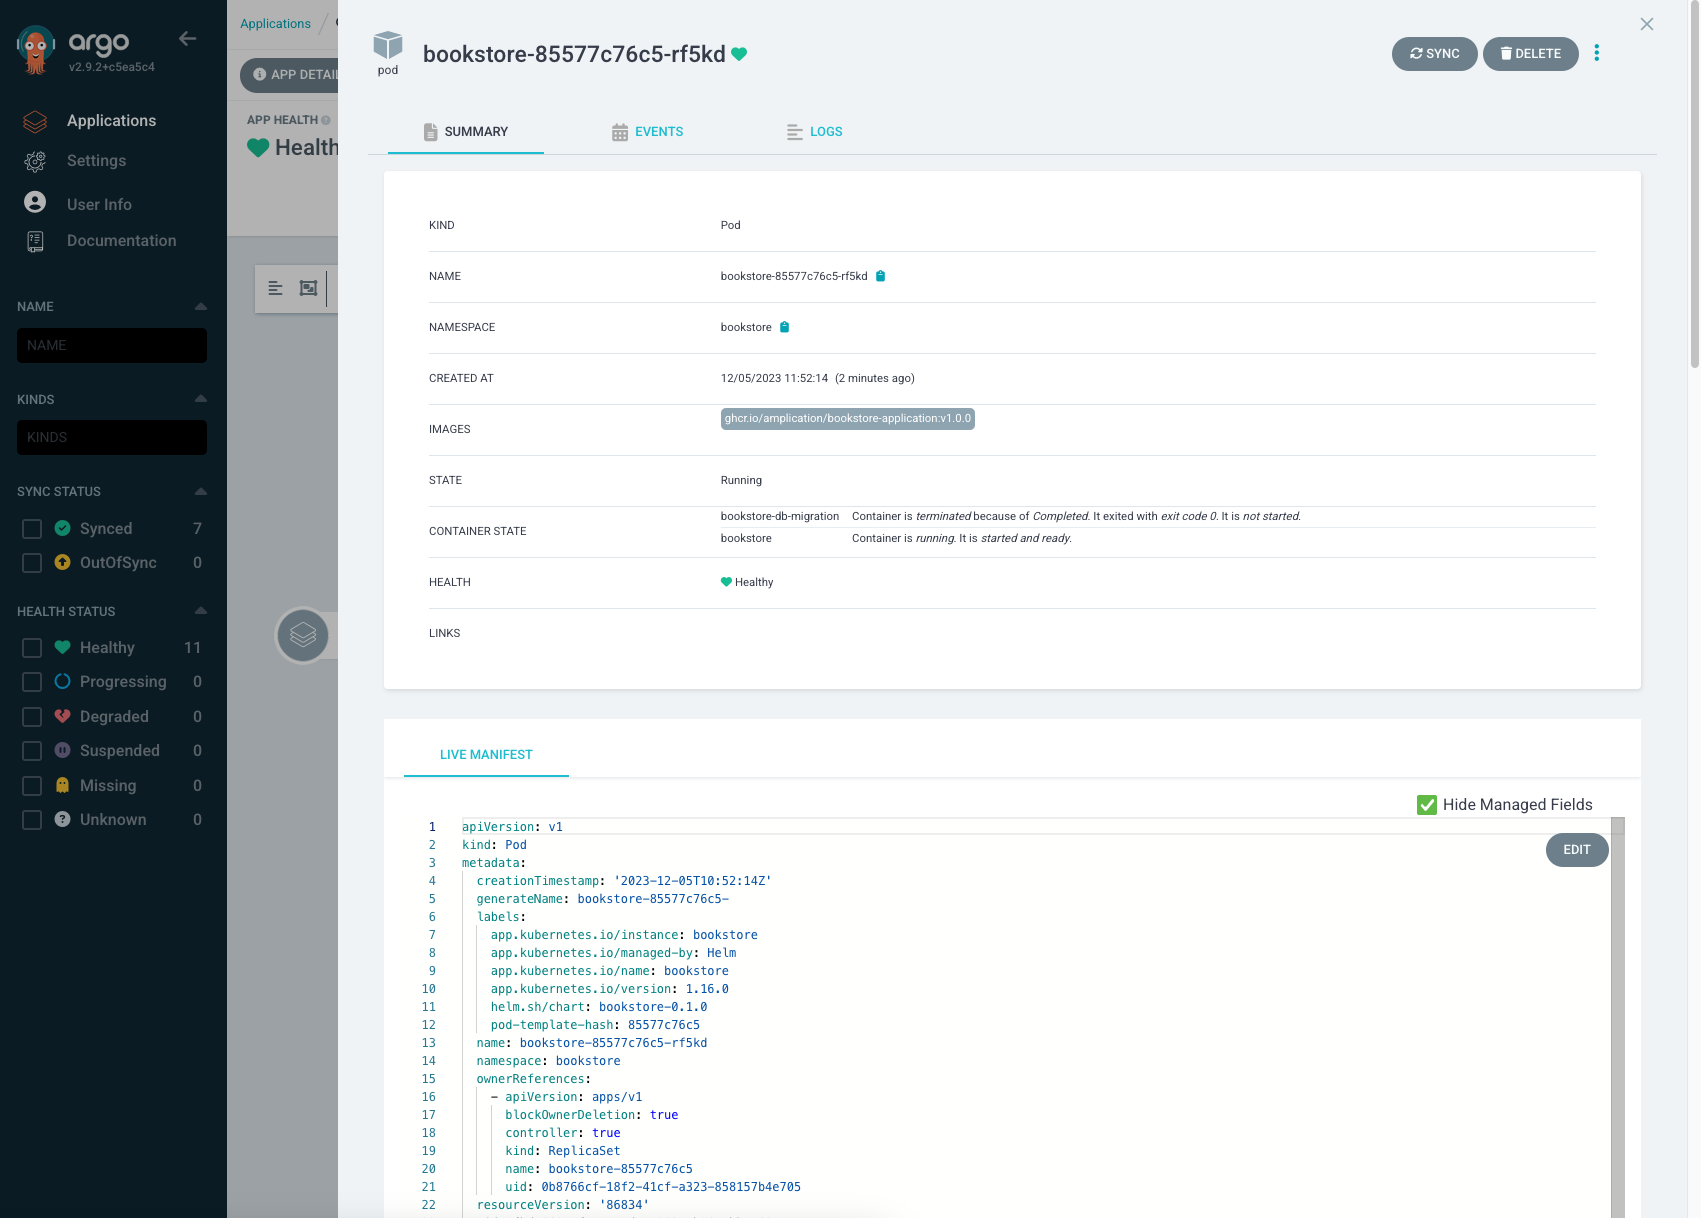
Task: Toggle the Degraded filter checkbox
Action: tap(32, 717)
